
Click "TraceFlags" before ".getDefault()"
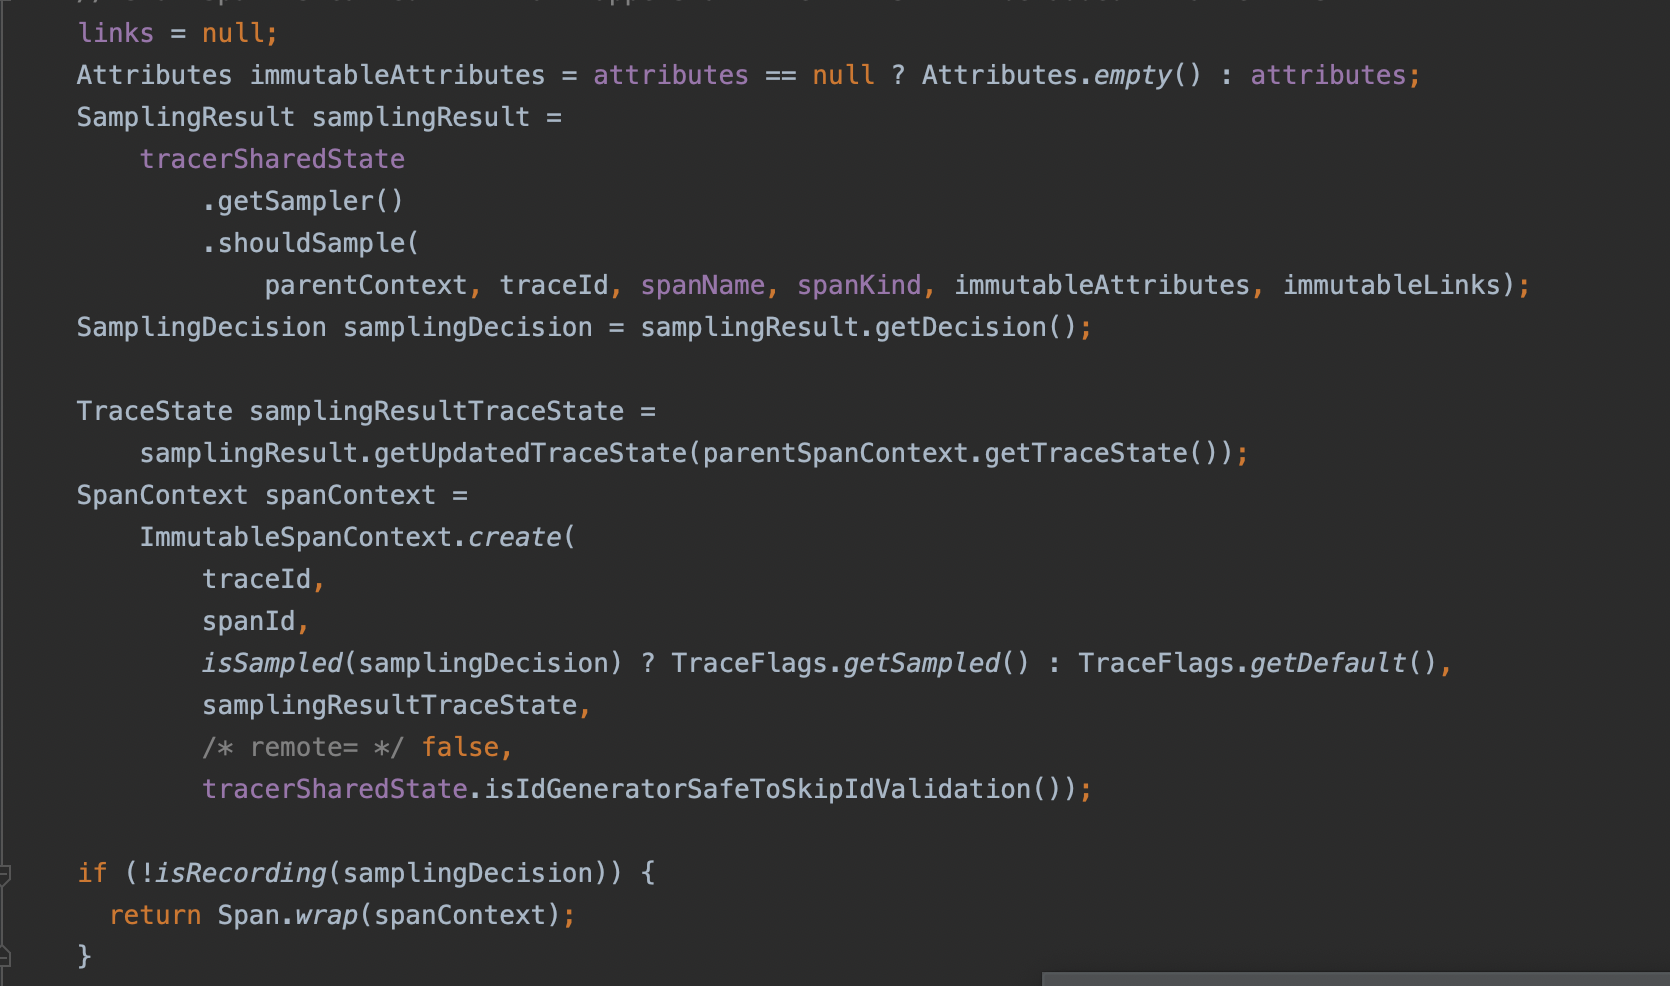[1156, 663]
